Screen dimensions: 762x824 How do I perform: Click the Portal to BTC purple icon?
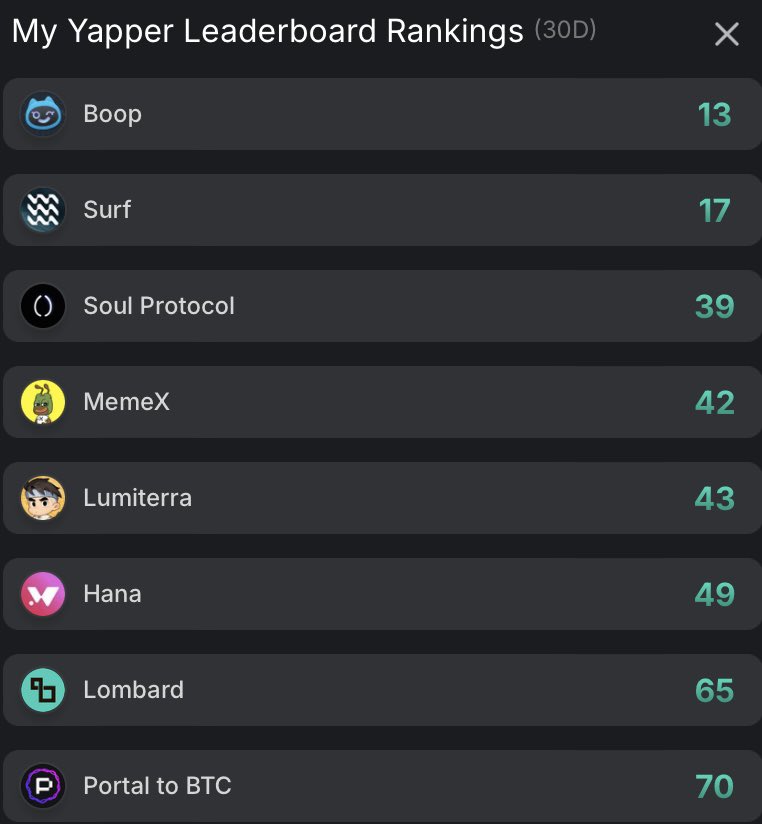[x=43, y=786]
